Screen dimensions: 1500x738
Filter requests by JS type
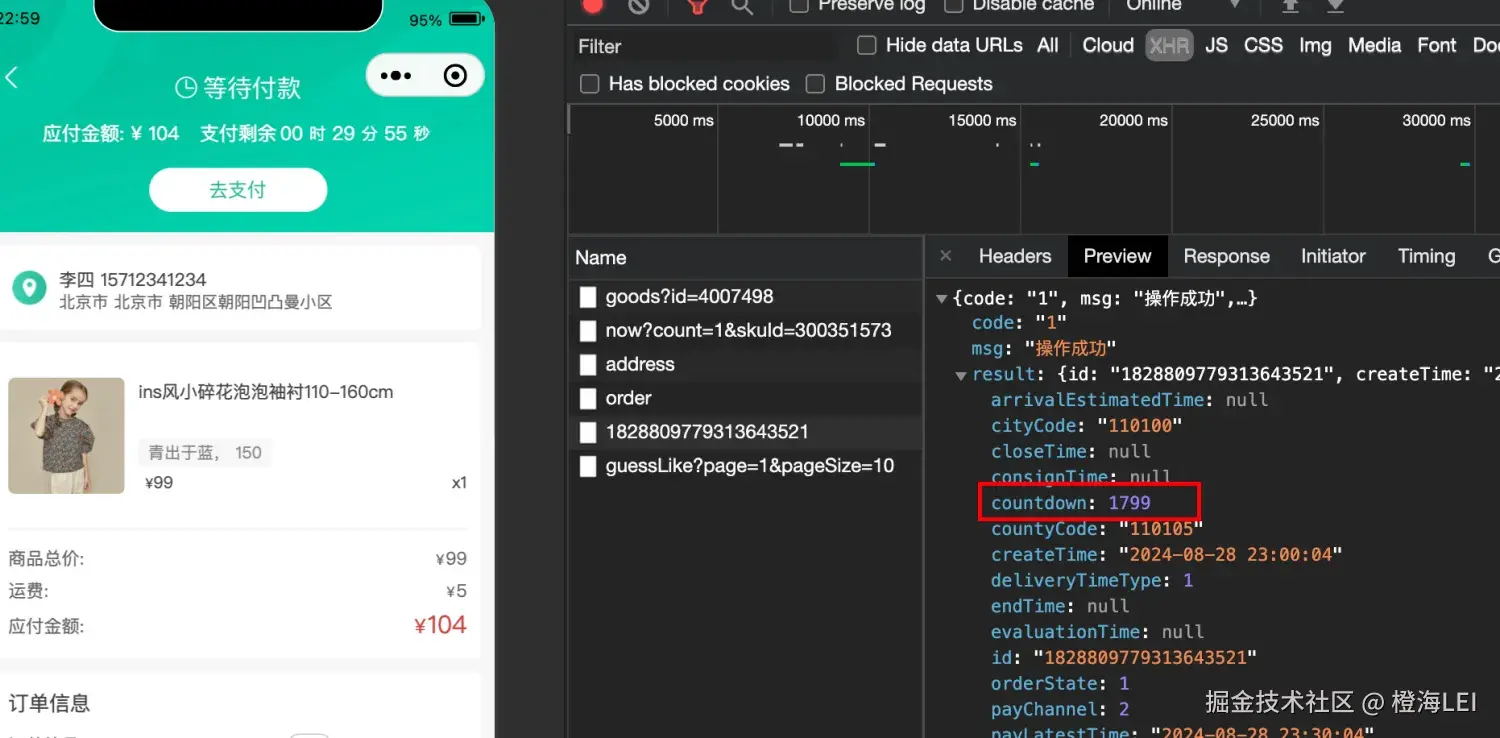(1216, 45)
